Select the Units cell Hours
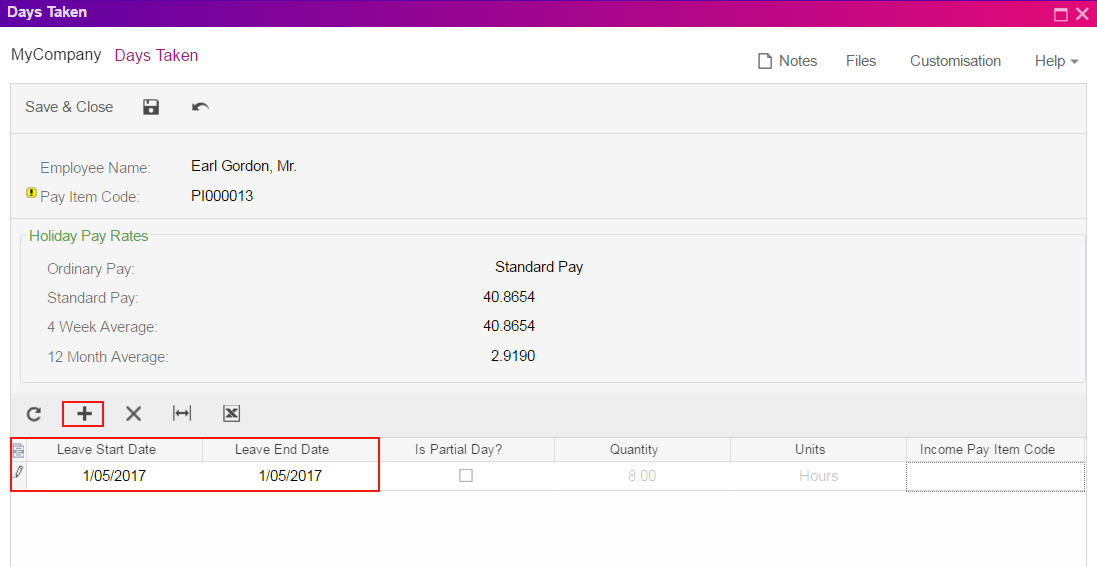The image size is (1097, 567). [x=818, y=476]
